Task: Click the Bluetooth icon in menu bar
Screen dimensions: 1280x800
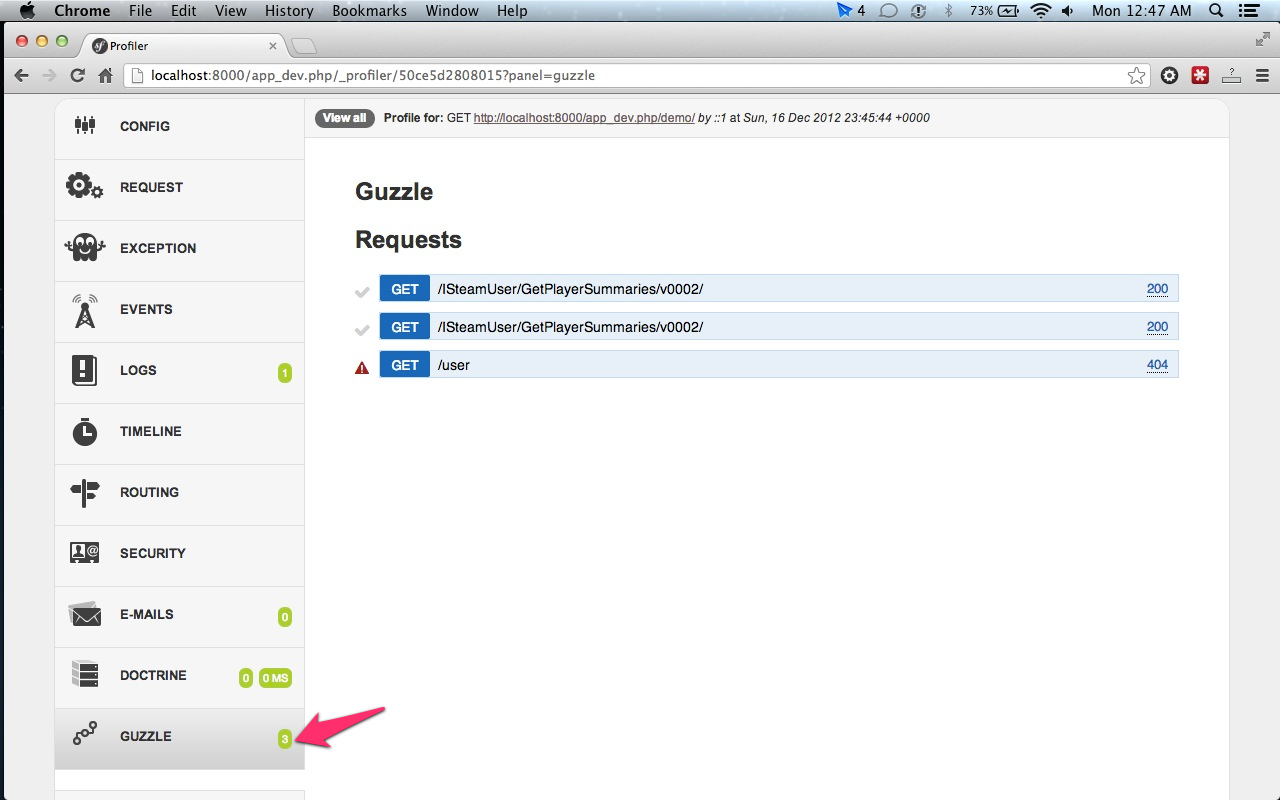Action: tap(949, 11)
